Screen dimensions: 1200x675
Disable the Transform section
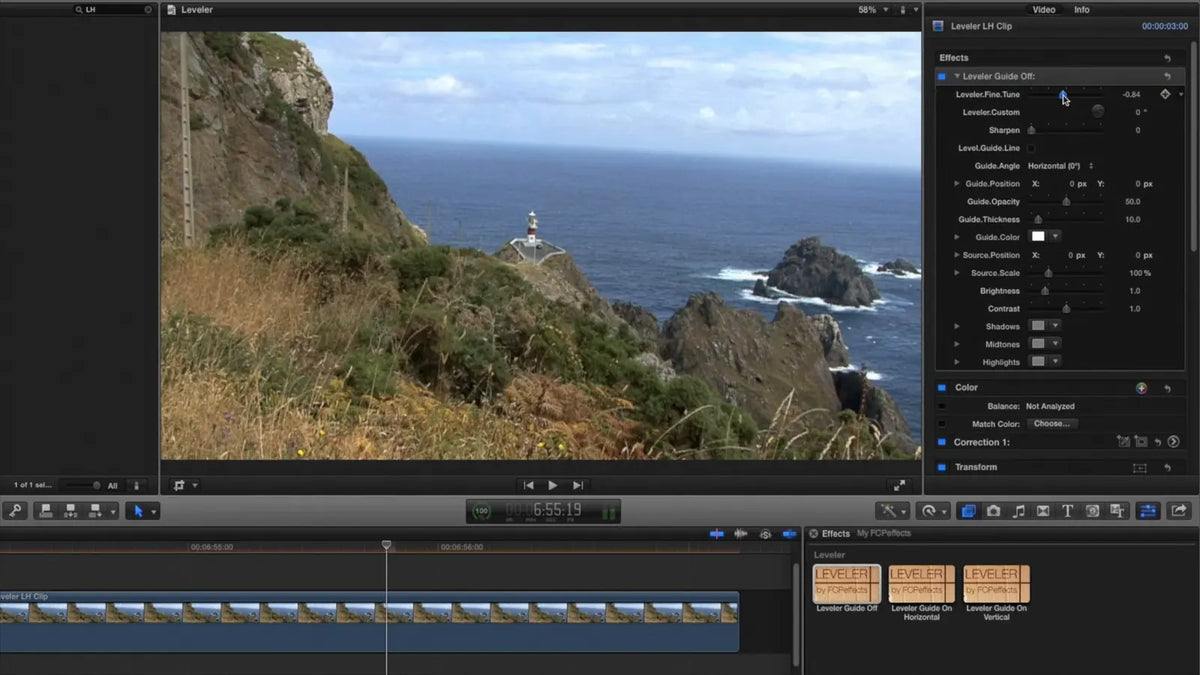941,467
